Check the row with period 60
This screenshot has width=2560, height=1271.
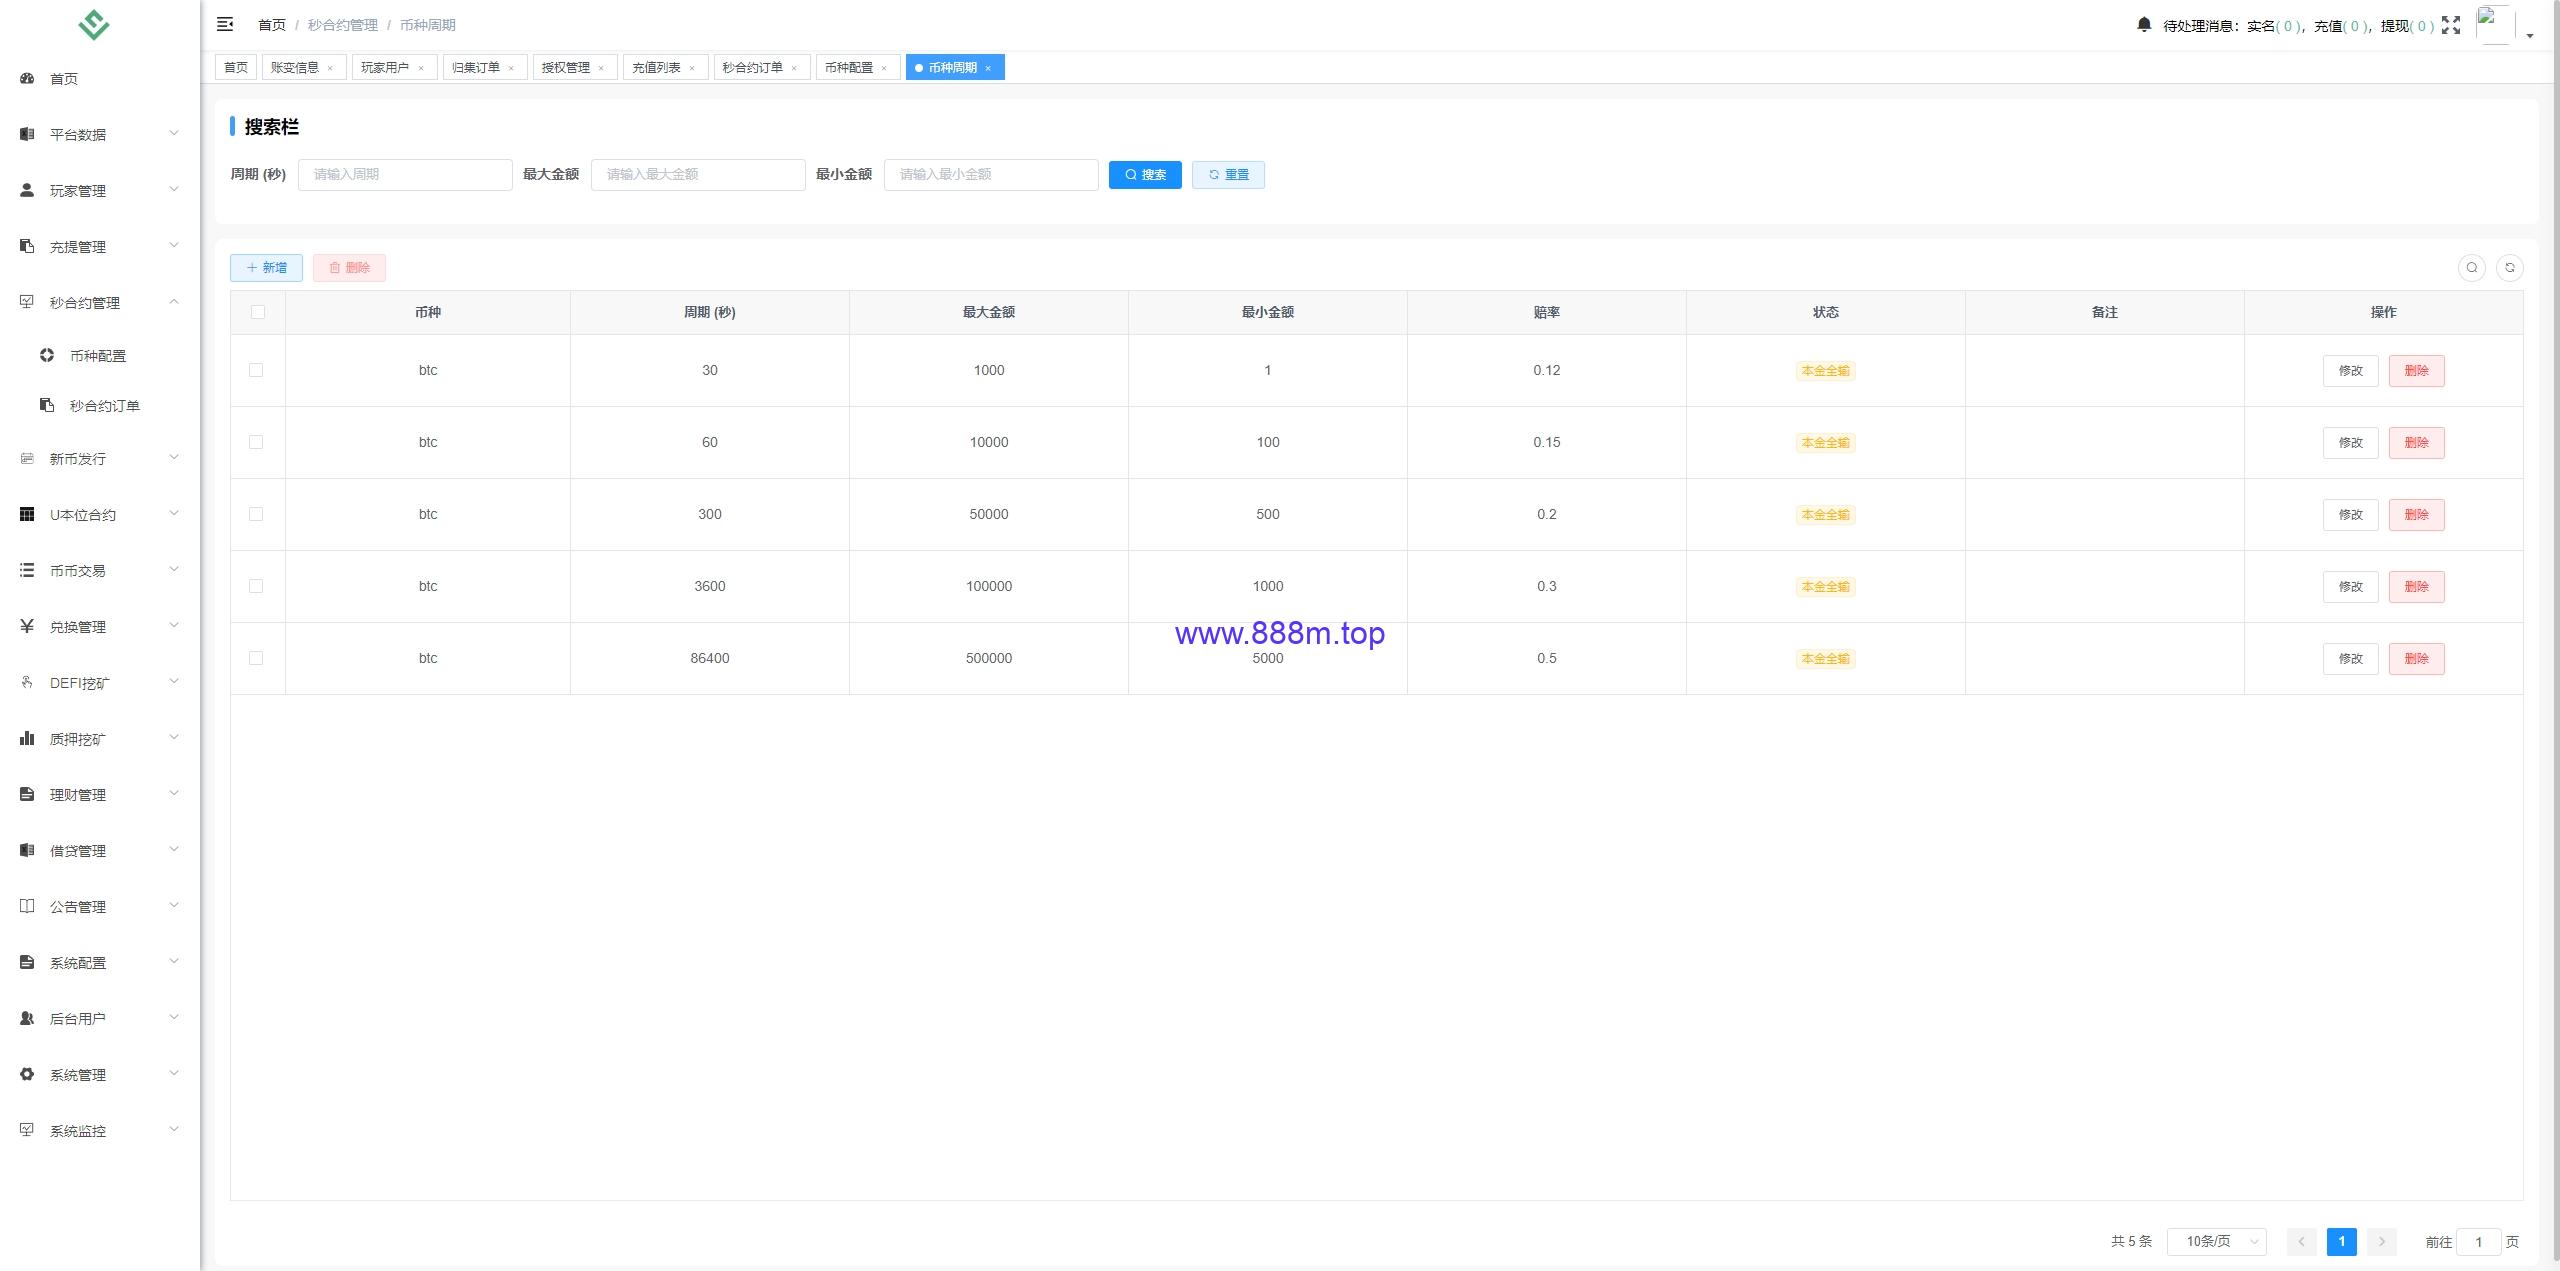click(256, 442)
